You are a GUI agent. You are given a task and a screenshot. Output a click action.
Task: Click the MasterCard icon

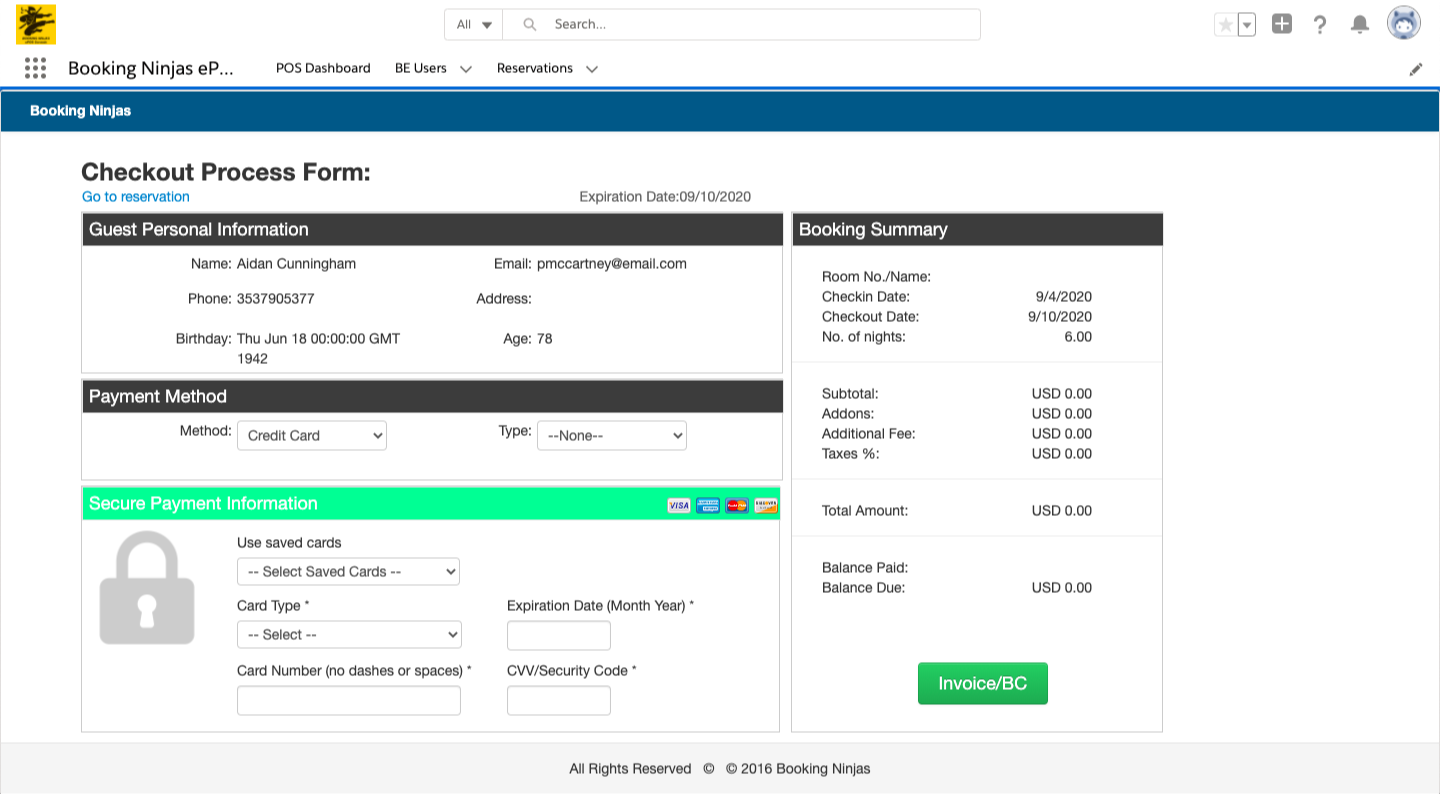737,505
